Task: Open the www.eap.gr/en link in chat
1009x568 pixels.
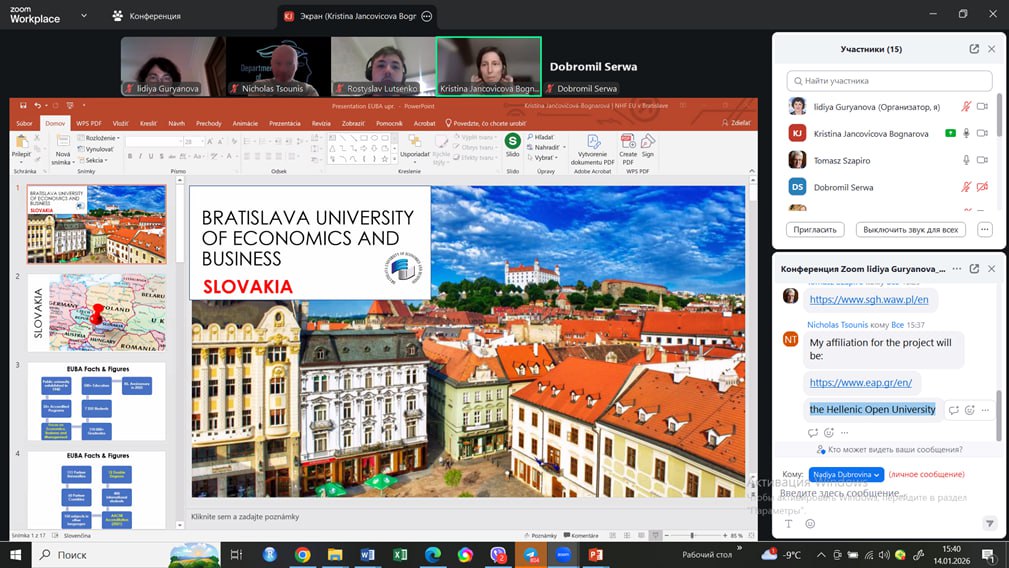Action: [860, 383]
